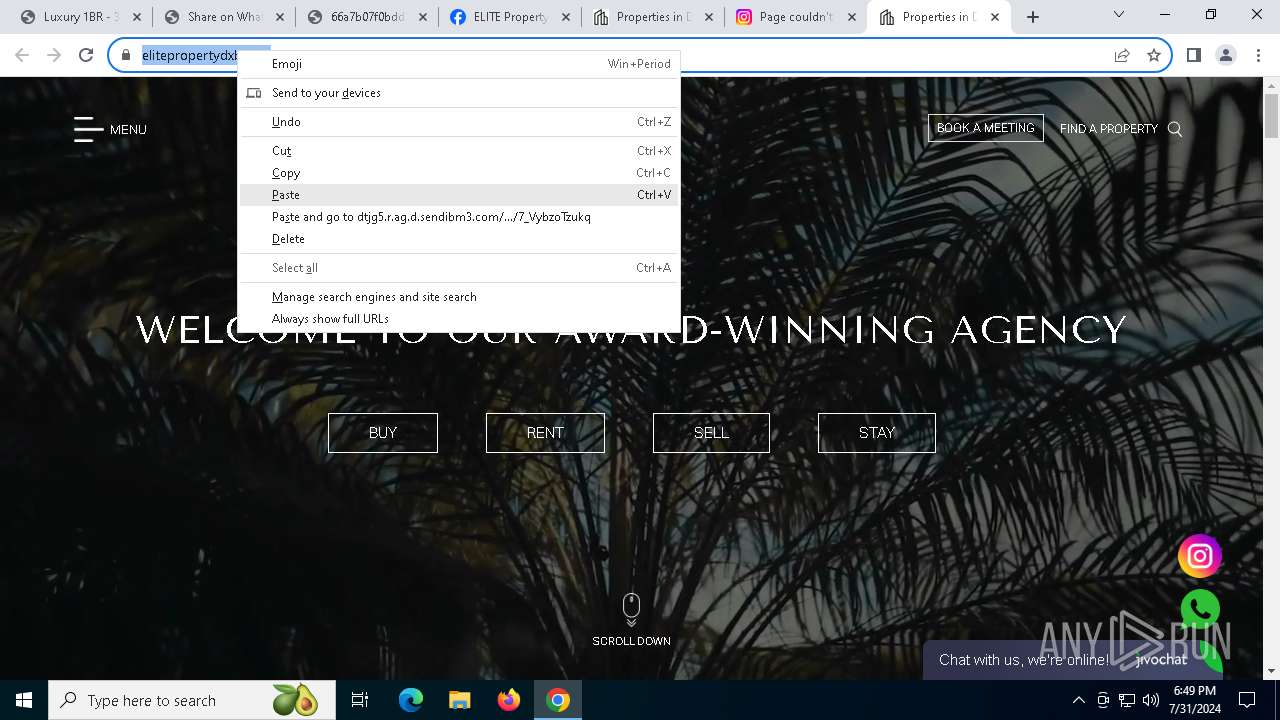The height and width of the screenshot is (720, 1280).
Task: Click the scroll down mouse icon
Action: click(x=631, y=609)
